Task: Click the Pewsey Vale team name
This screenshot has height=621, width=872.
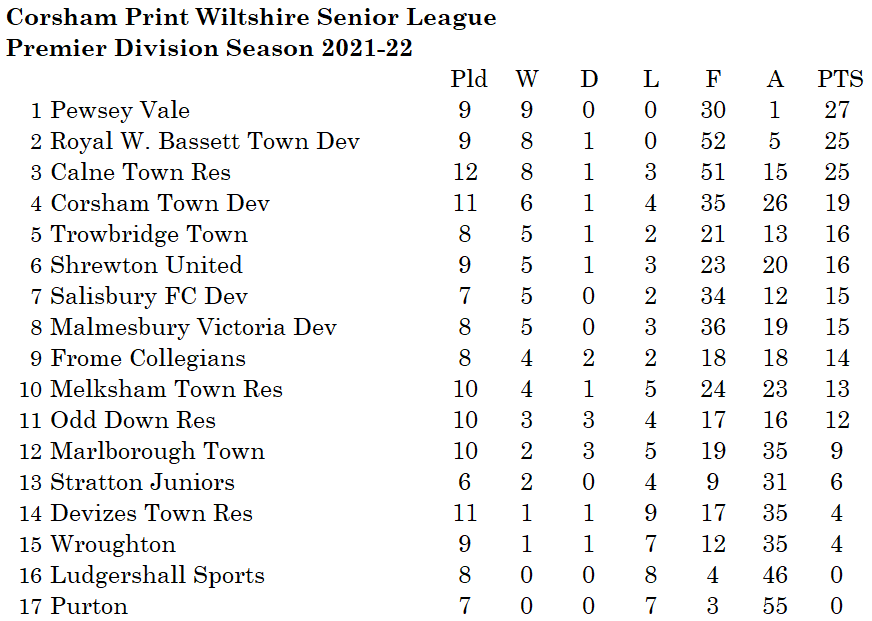Action: [x=120, y=110]
